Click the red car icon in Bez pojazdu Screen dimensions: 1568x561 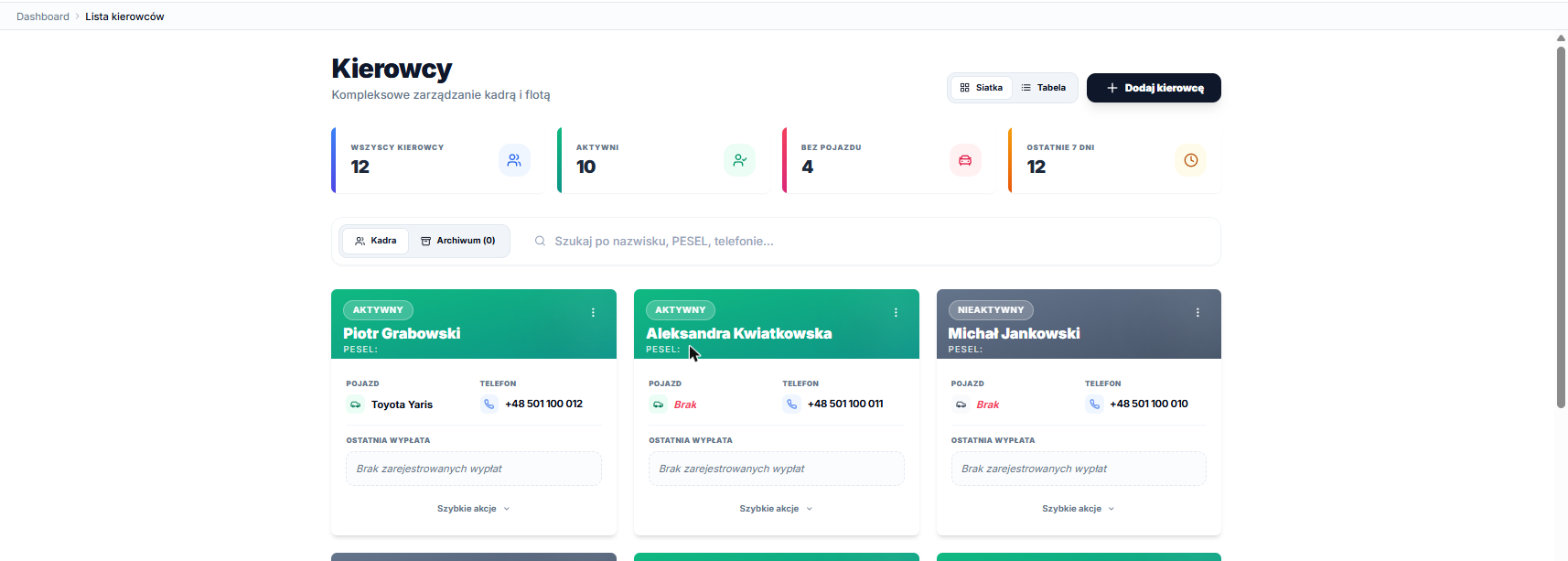pos(965,160)
